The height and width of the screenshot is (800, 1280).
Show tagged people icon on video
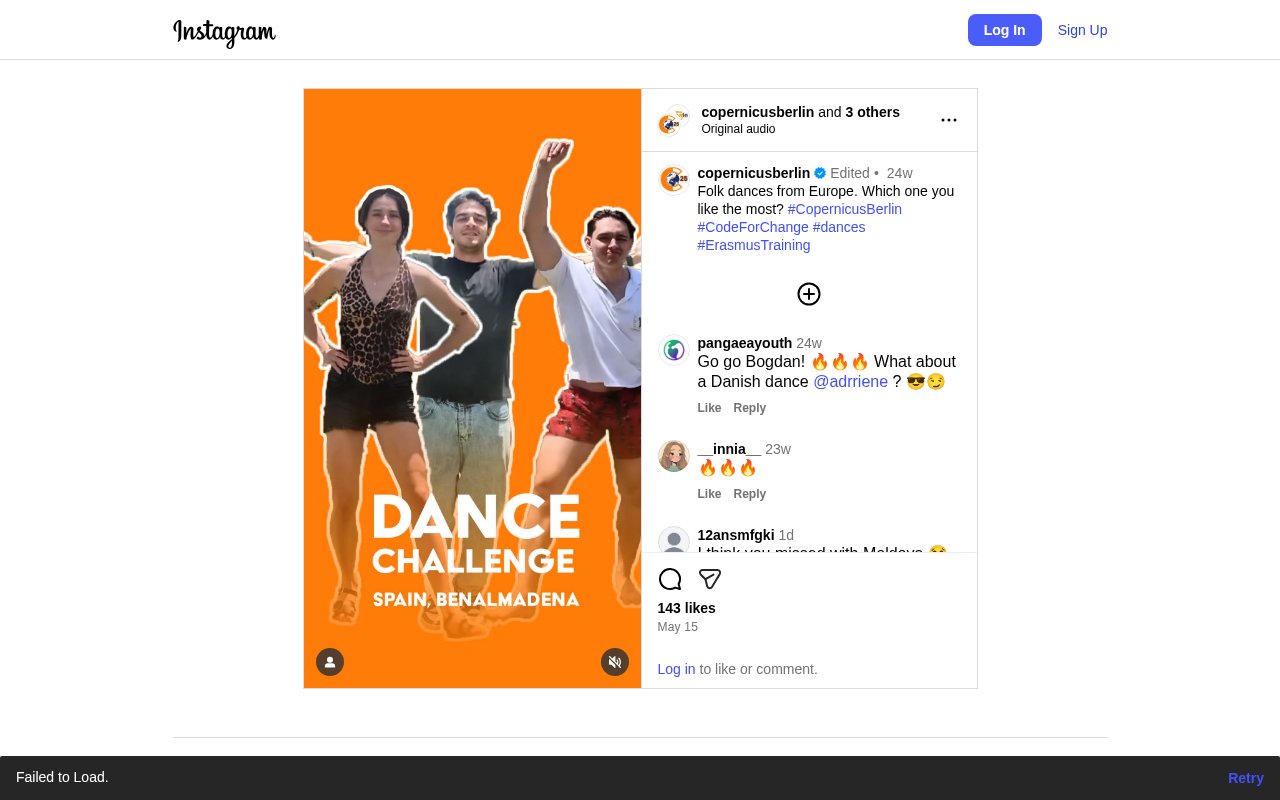point(330,662)
